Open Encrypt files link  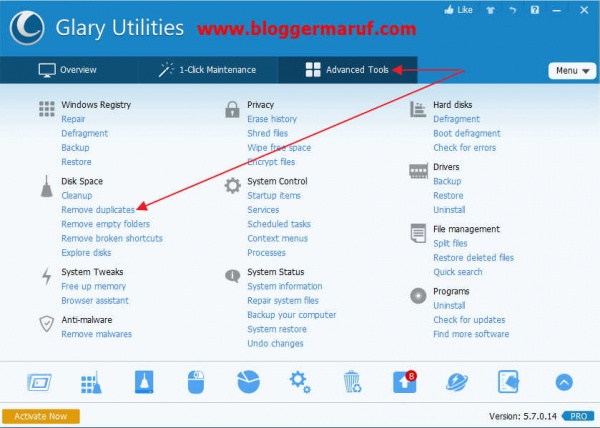271,162
